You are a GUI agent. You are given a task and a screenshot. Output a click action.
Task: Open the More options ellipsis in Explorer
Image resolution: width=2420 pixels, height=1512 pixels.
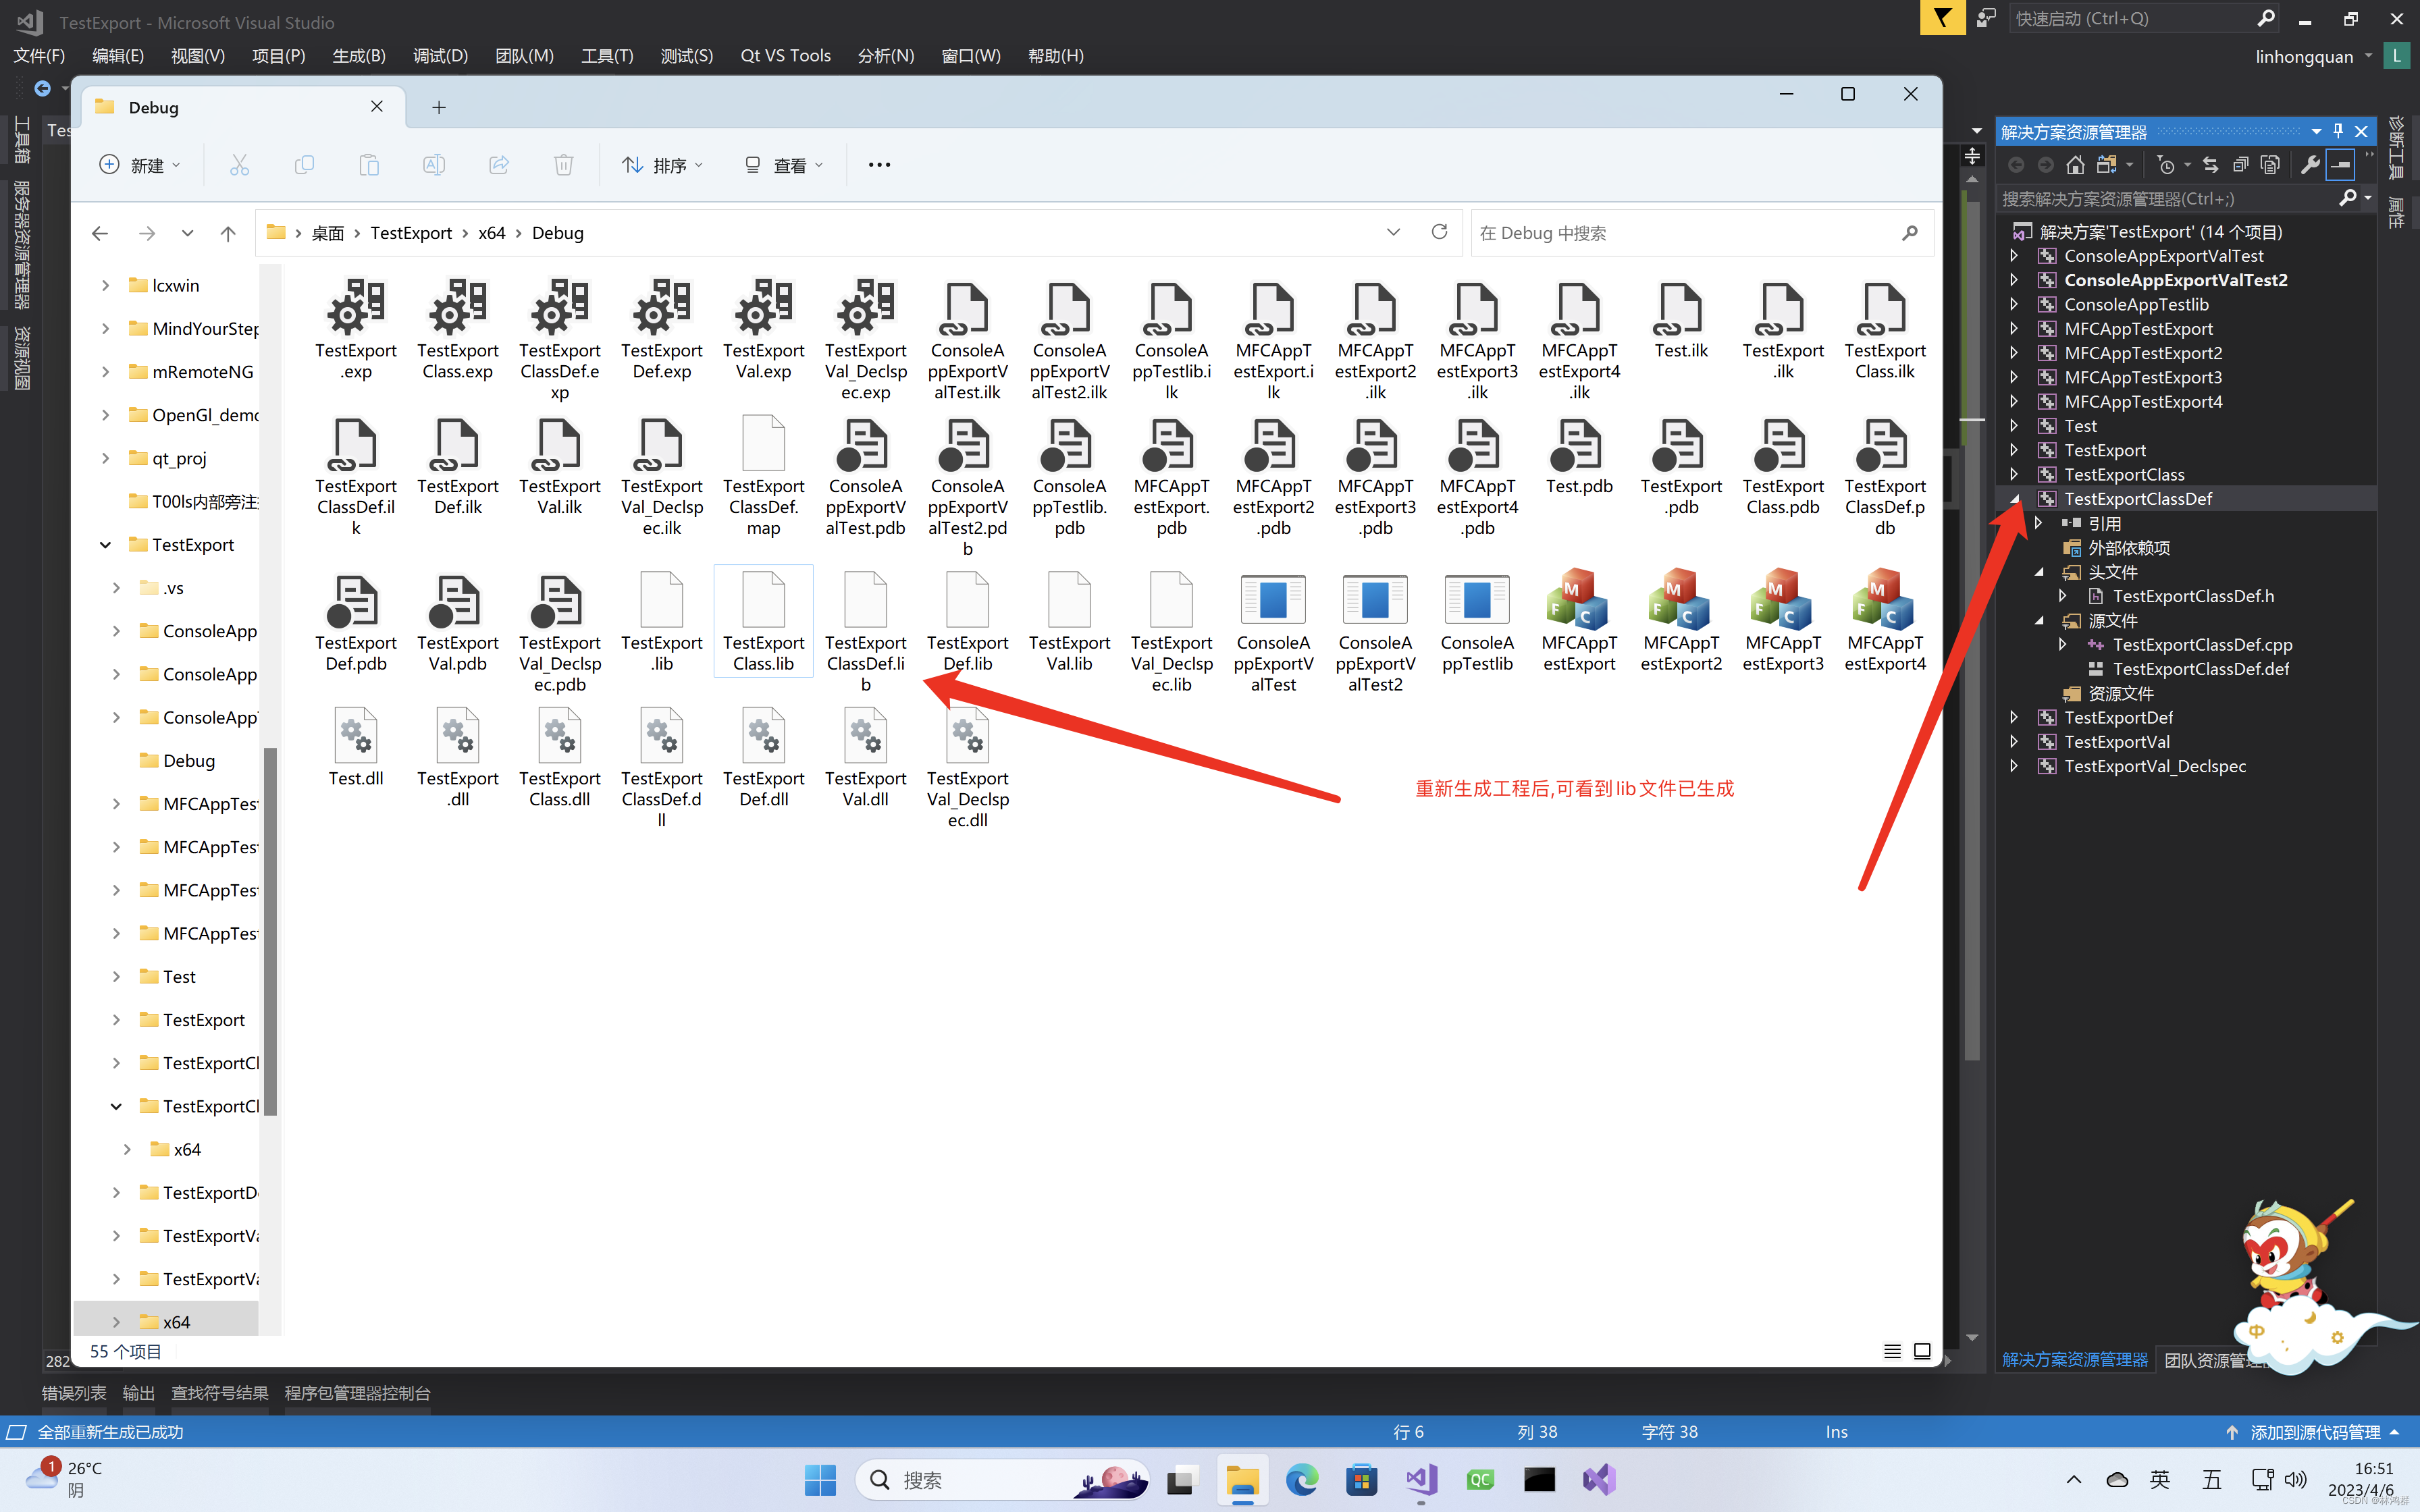[879, 165]
